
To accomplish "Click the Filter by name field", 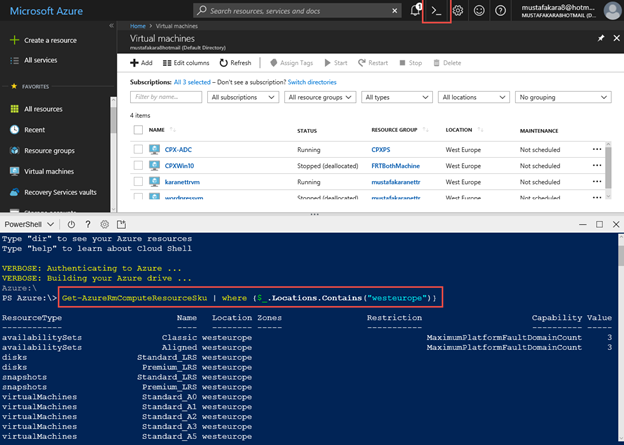I will [x=166, y=97].
